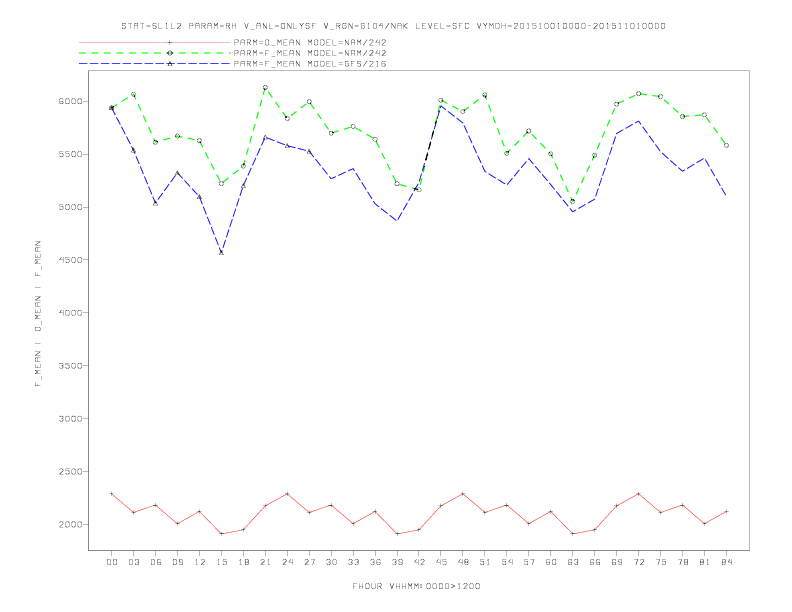Click green NAM circle marker at hour 84
The image size is (792, 612).
pyautogui.click(x=726, y=145)
